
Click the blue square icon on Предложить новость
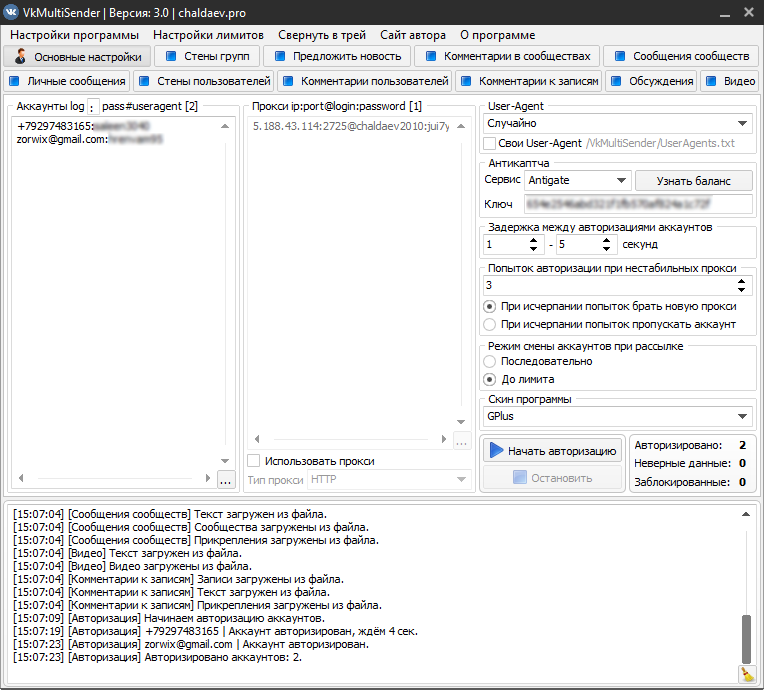coord(280,56)
